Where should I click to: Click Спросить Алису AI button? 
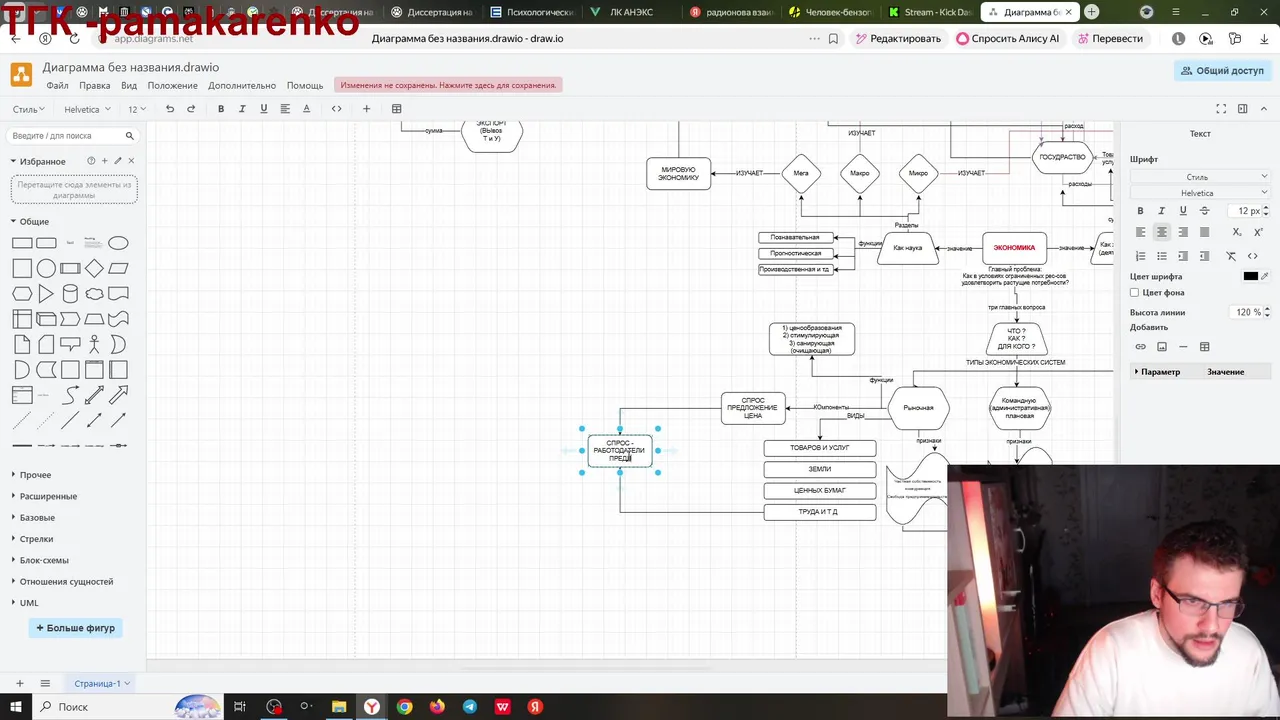click(x=1008, y=39)
